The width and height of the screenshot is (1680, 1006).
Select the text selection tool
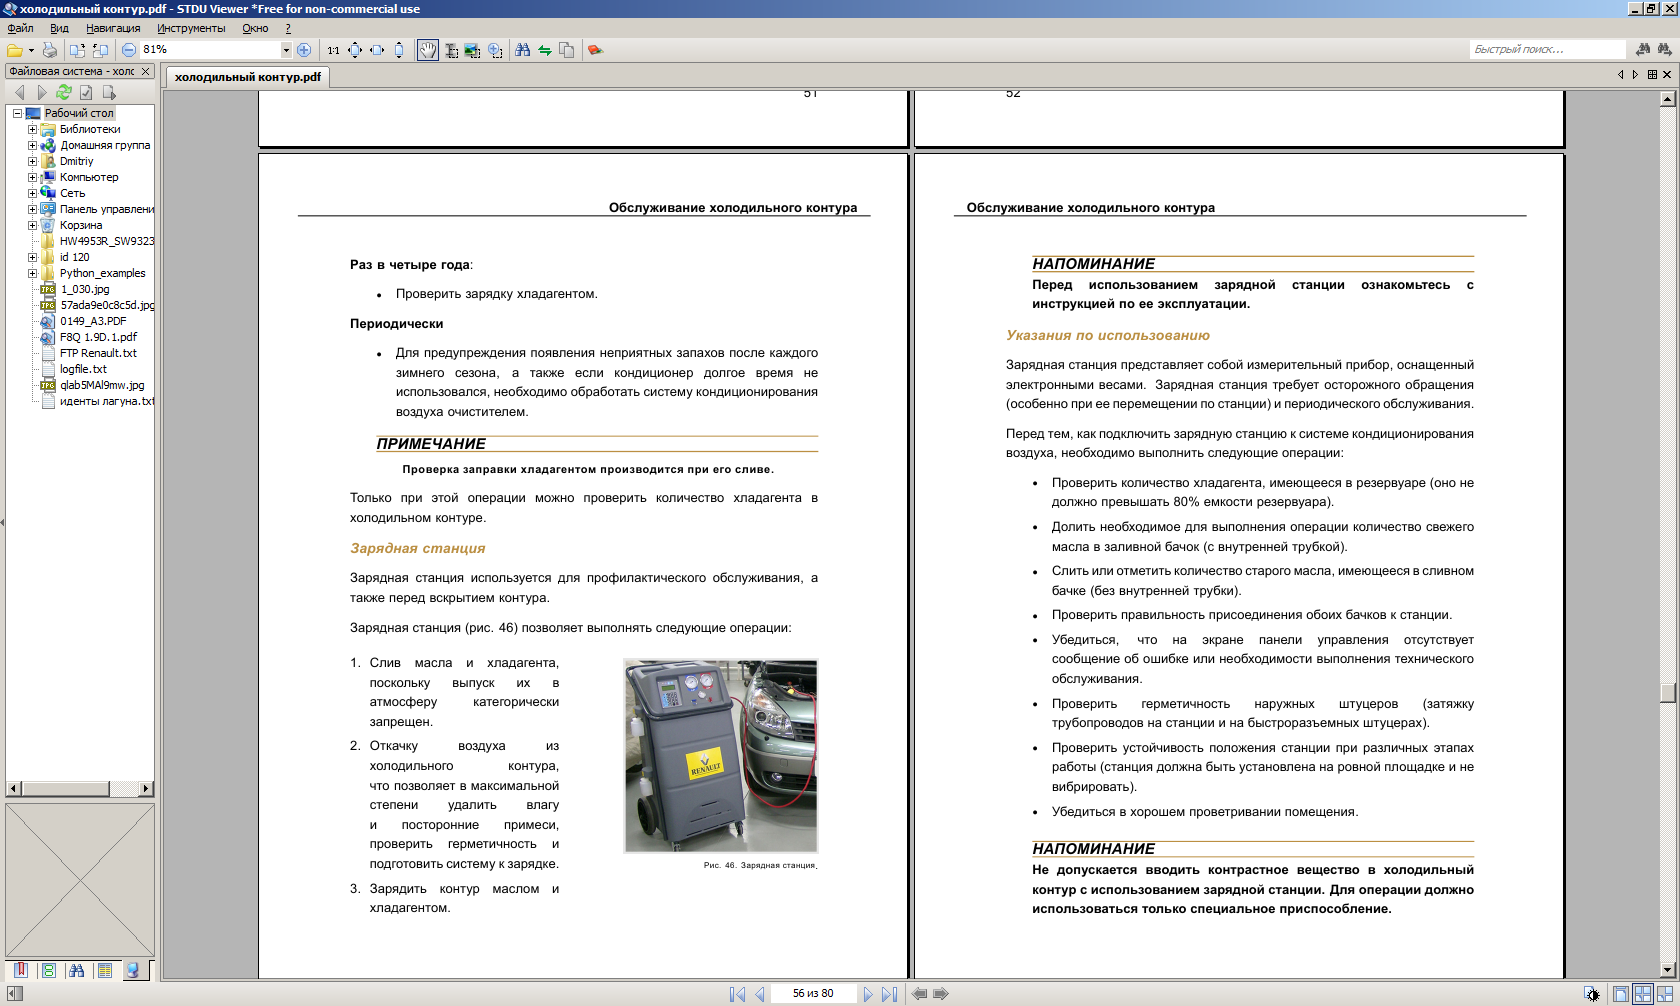[x=451, y=50]
